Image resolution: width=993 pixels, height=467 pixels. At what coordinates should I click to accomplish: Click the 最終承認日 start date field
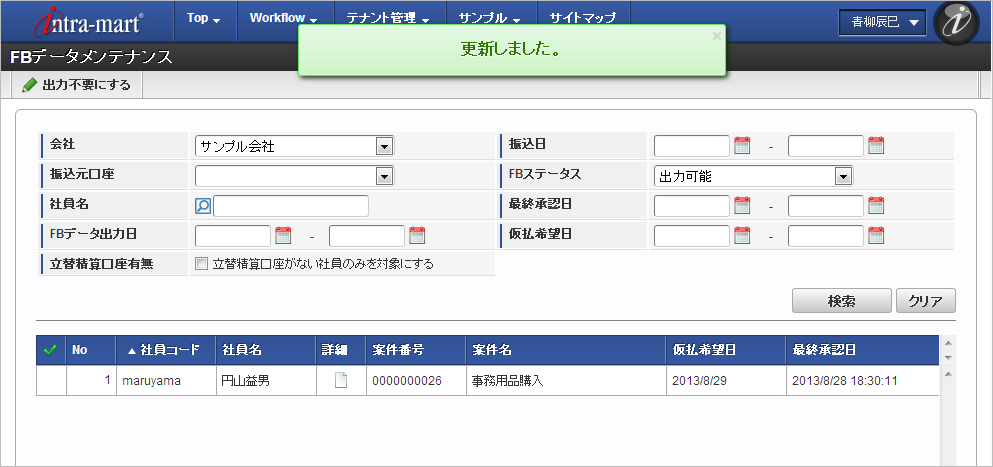[x=692, y=205]
